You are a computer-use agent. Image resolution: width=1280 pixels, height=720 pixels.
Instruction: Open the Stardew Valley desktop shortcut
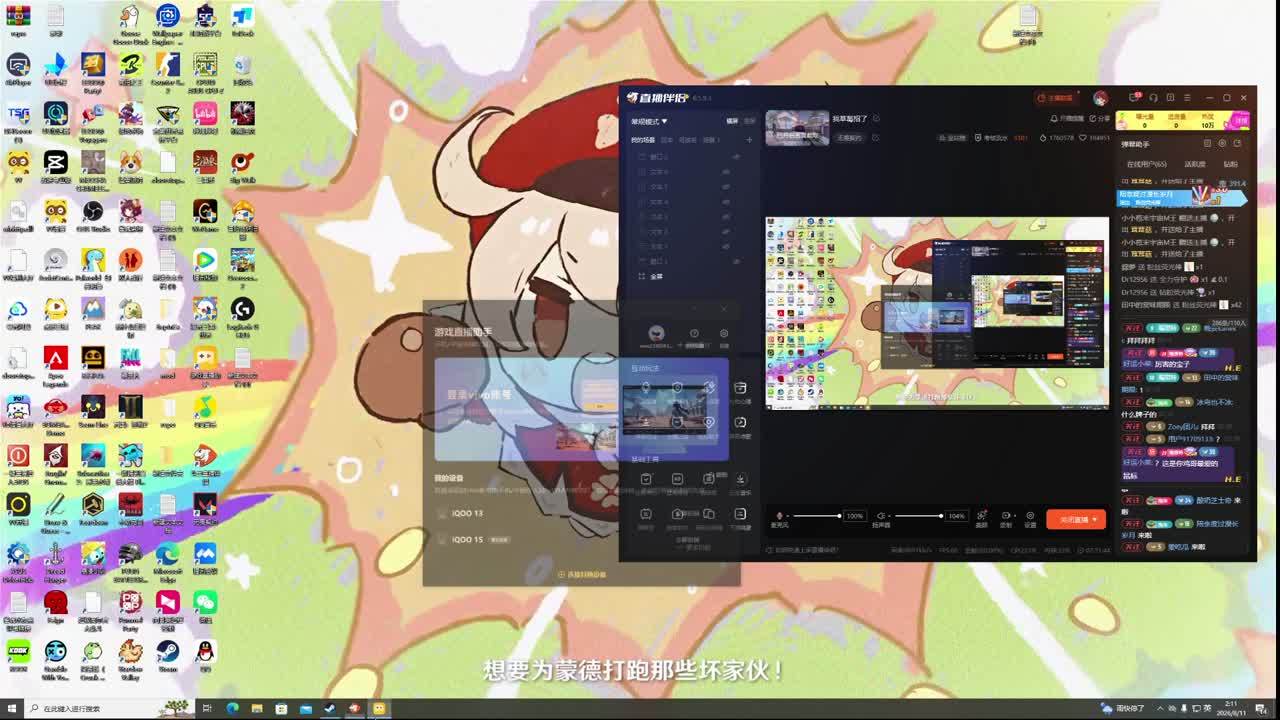(130, 658)
